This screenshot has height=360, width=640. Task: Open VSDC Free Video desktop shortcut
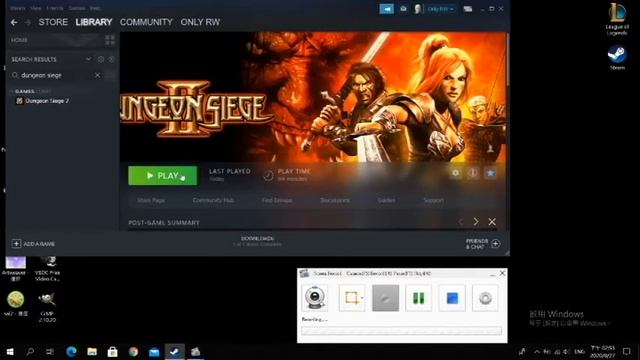(47, 269)
